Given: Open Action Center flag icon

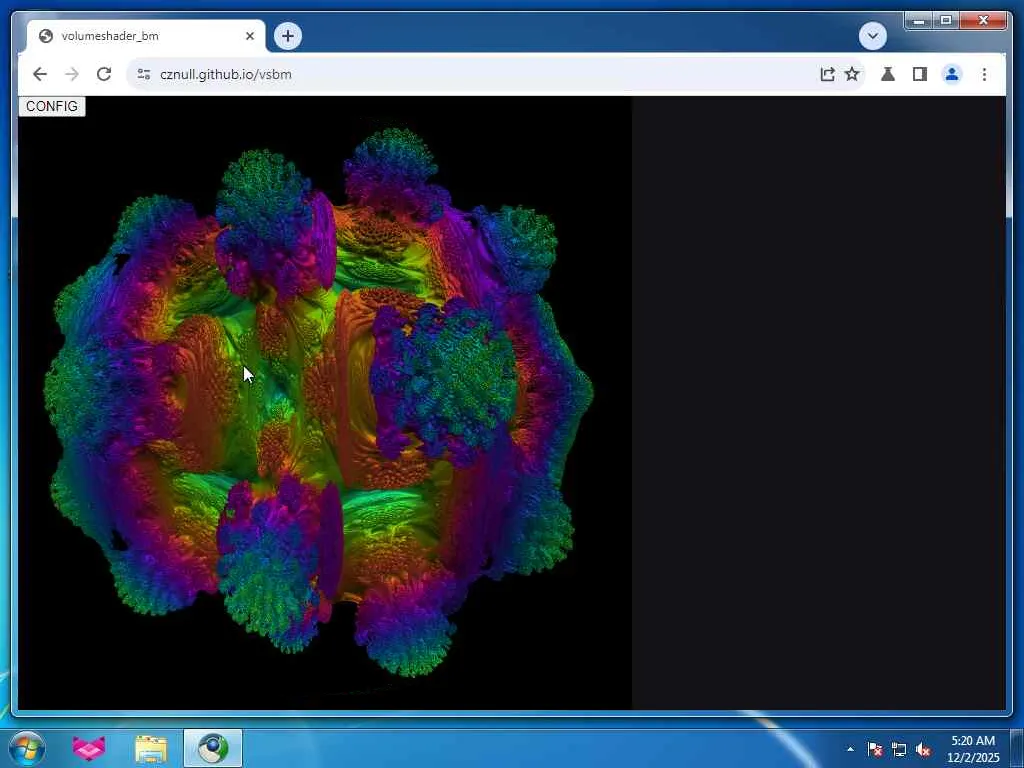Looking at the screenshot, I should pyautogui.click(x=874, y=749).
